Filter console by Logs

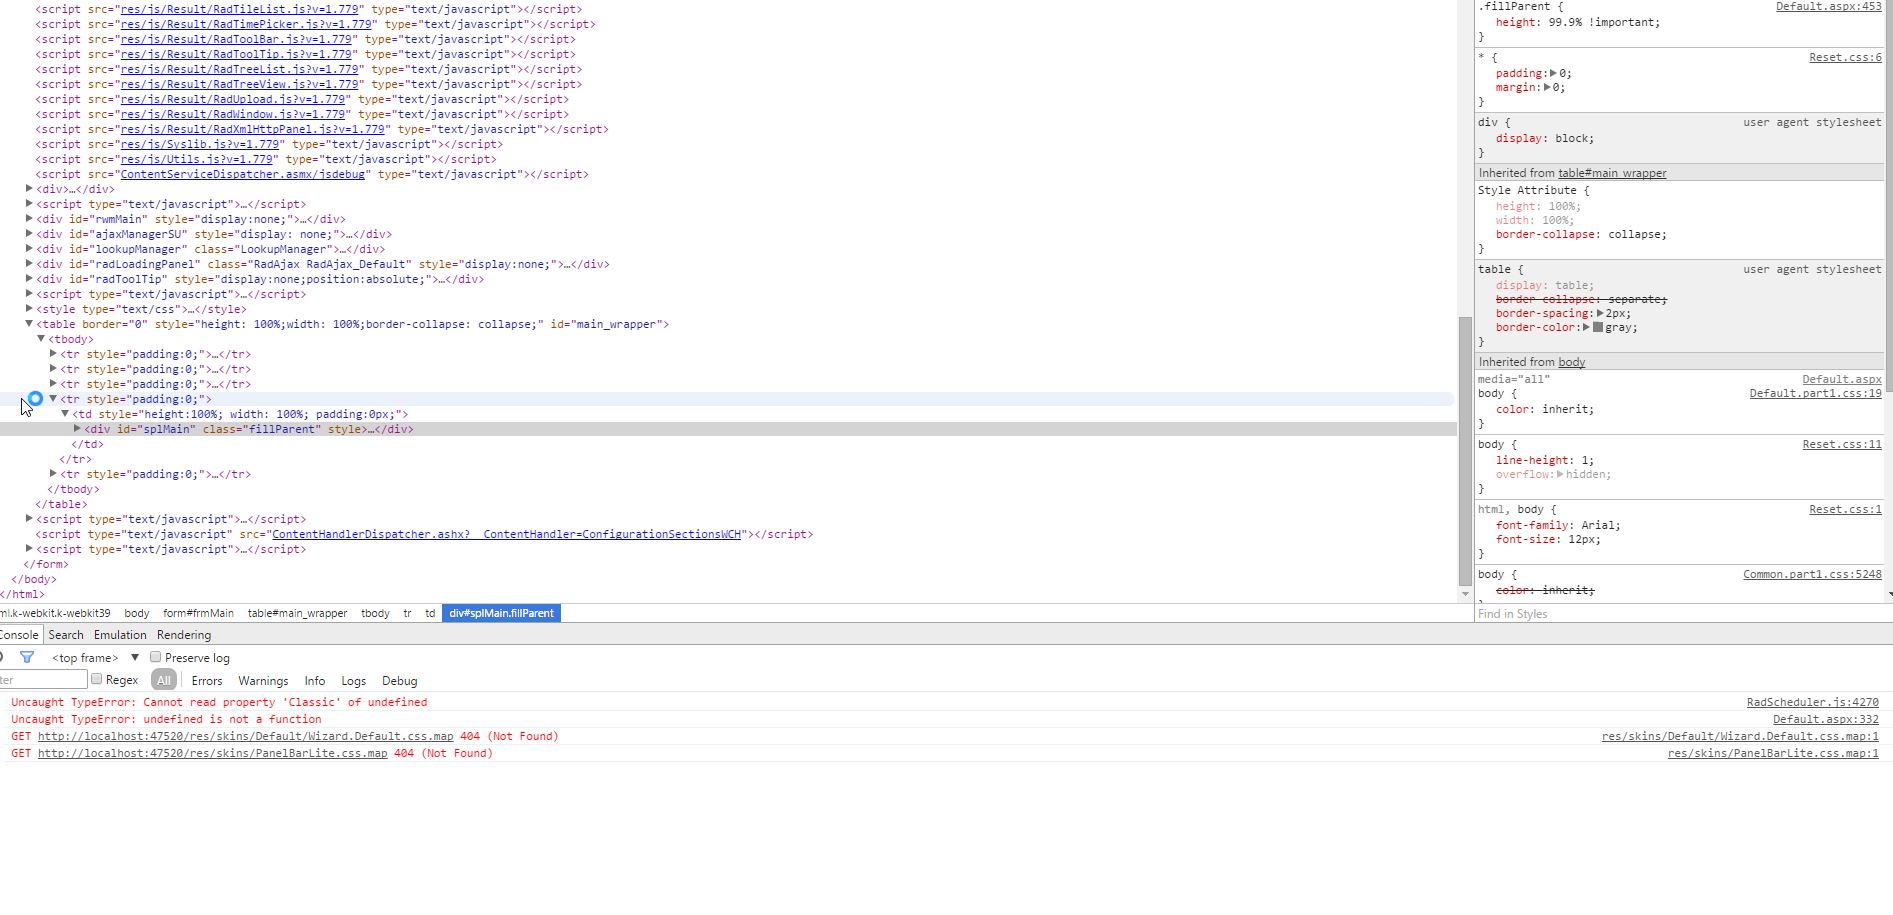pos(354,681)
